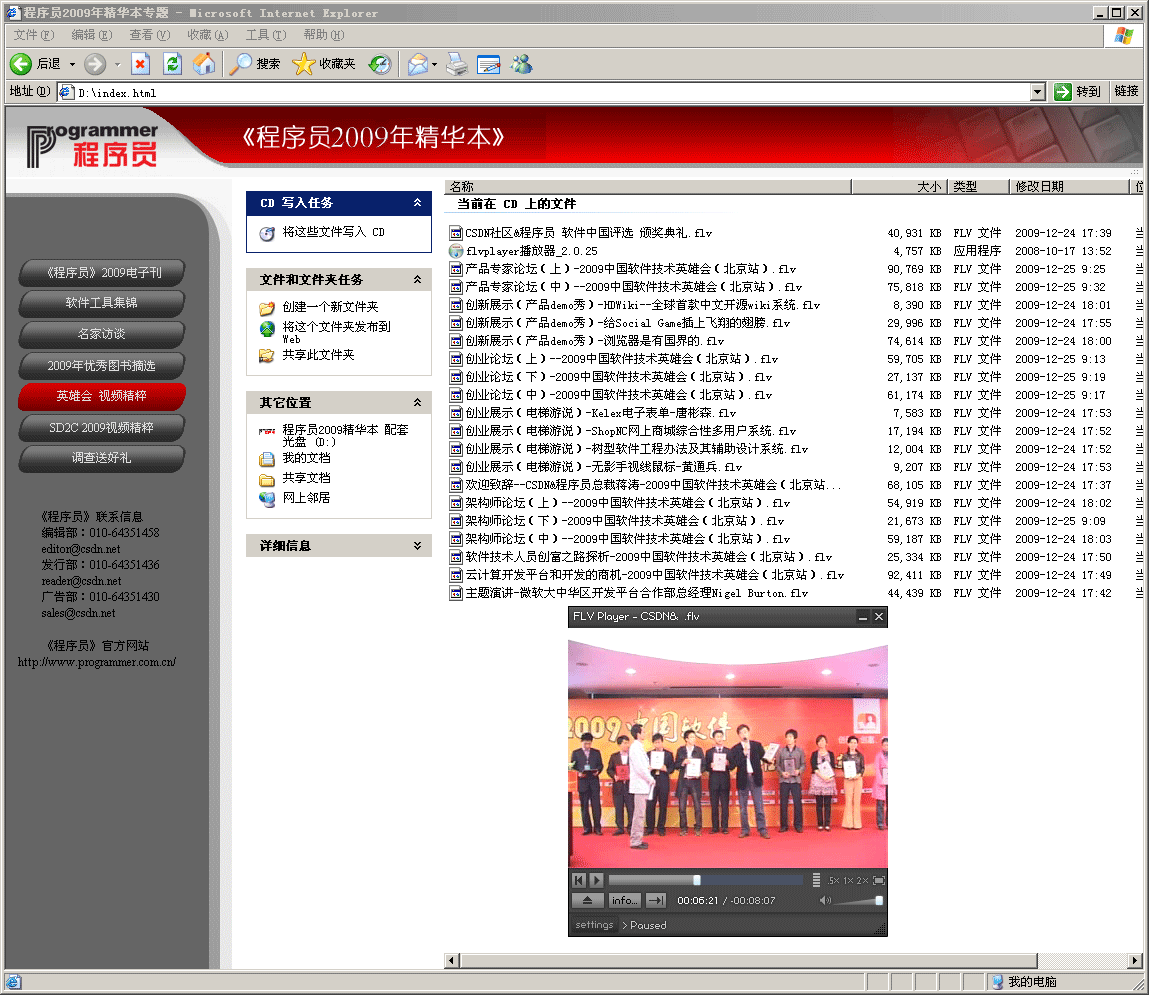Click the eject button in FLV Player

pyautogui.click(x=588, y=900)
